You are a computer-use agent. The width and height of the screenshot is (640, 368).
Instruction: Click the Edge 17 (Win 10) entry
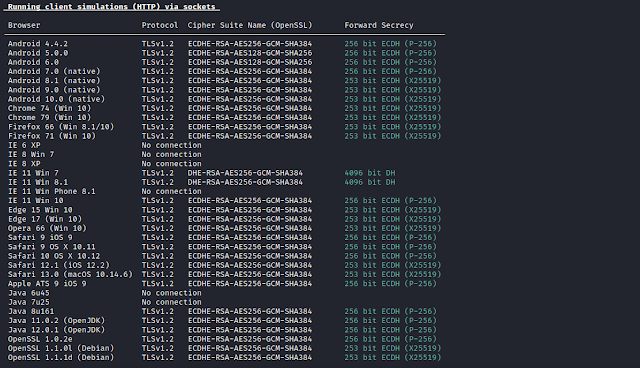(45, 219)
